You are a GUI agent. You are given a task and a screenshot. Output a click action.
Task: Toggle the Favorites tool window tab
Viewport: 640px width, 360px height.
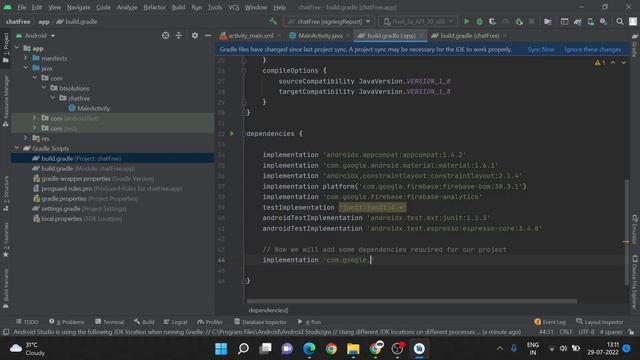pos(6,240)
